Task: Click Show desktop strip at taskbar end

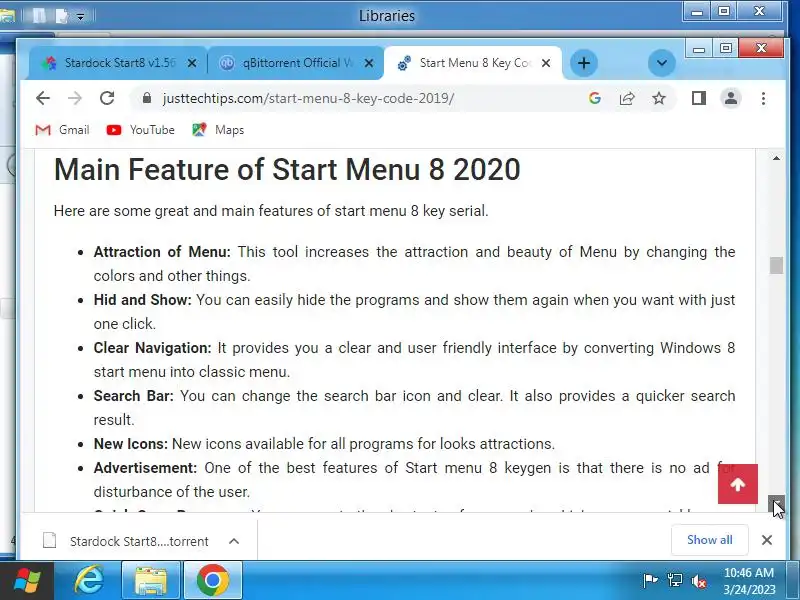Action: tap(794, 581)
